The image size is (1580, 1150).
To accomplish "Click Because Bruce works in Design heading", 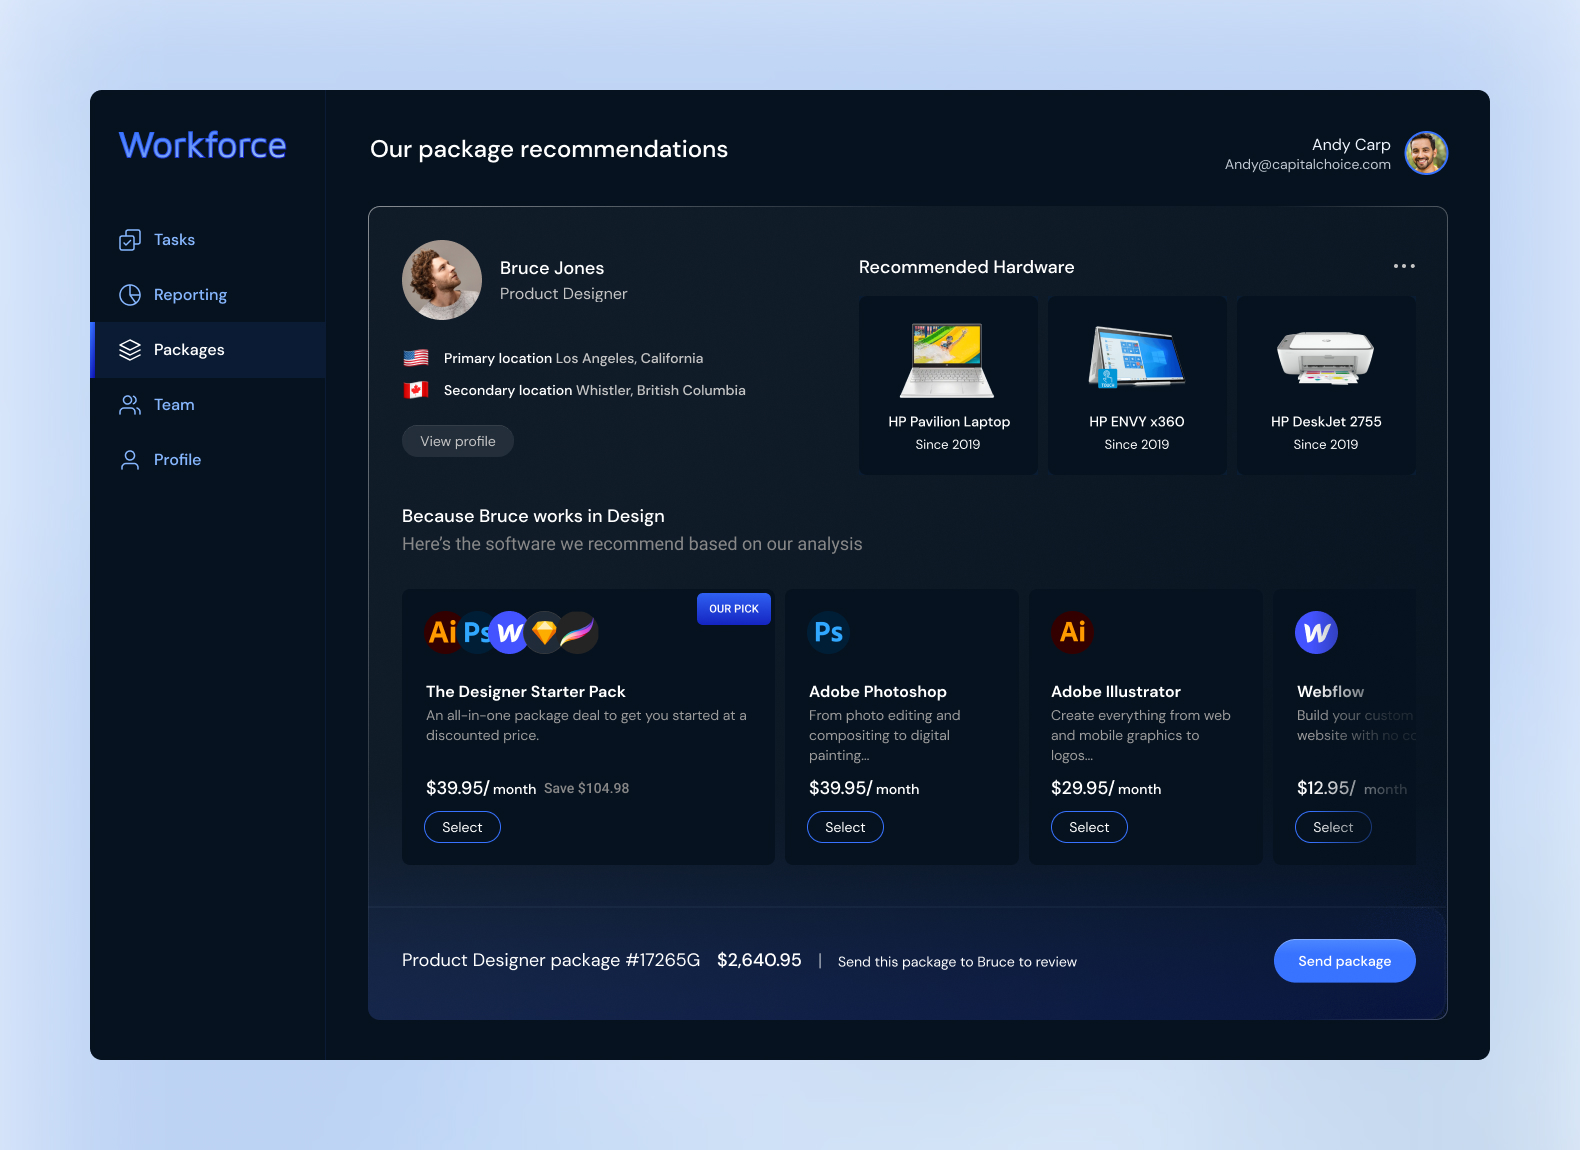I will 533,517.
